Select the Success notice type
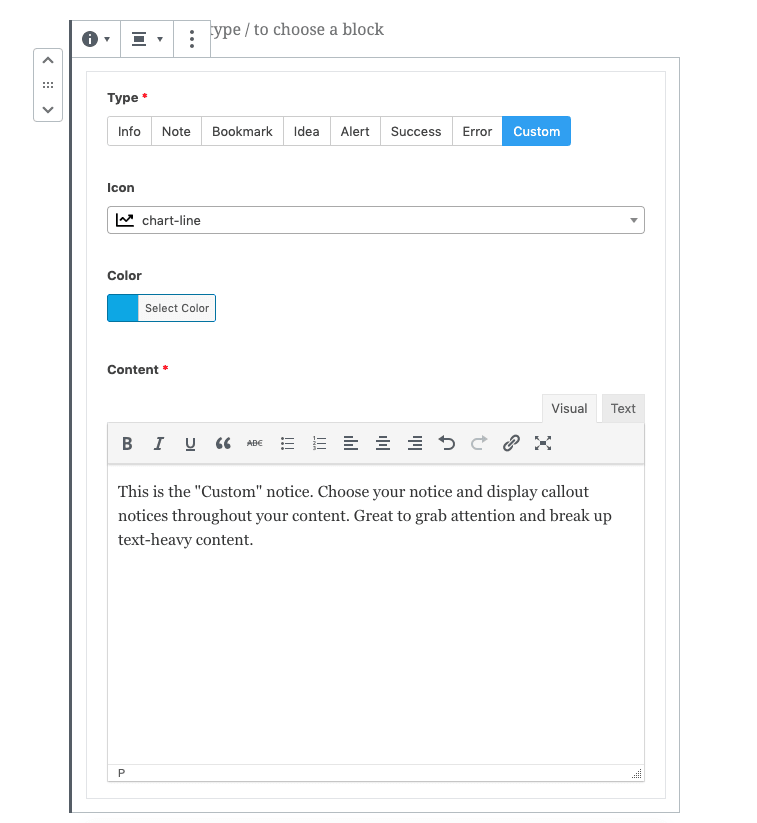757x823 pixels. click(x=416, y=131)
